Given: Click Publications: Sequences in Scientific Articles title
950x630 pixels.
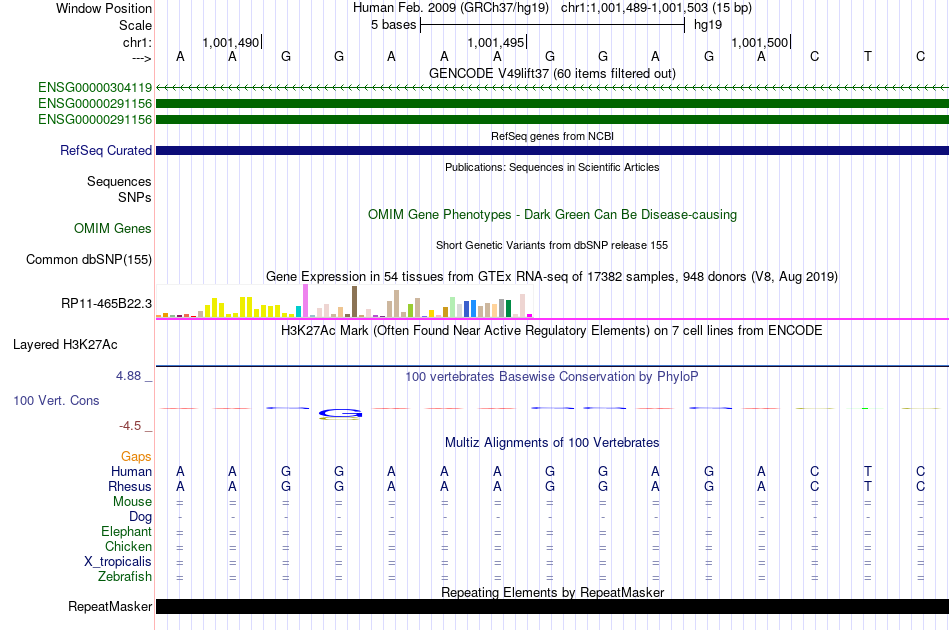Looking at the screenshot, I should click(552, 167).
